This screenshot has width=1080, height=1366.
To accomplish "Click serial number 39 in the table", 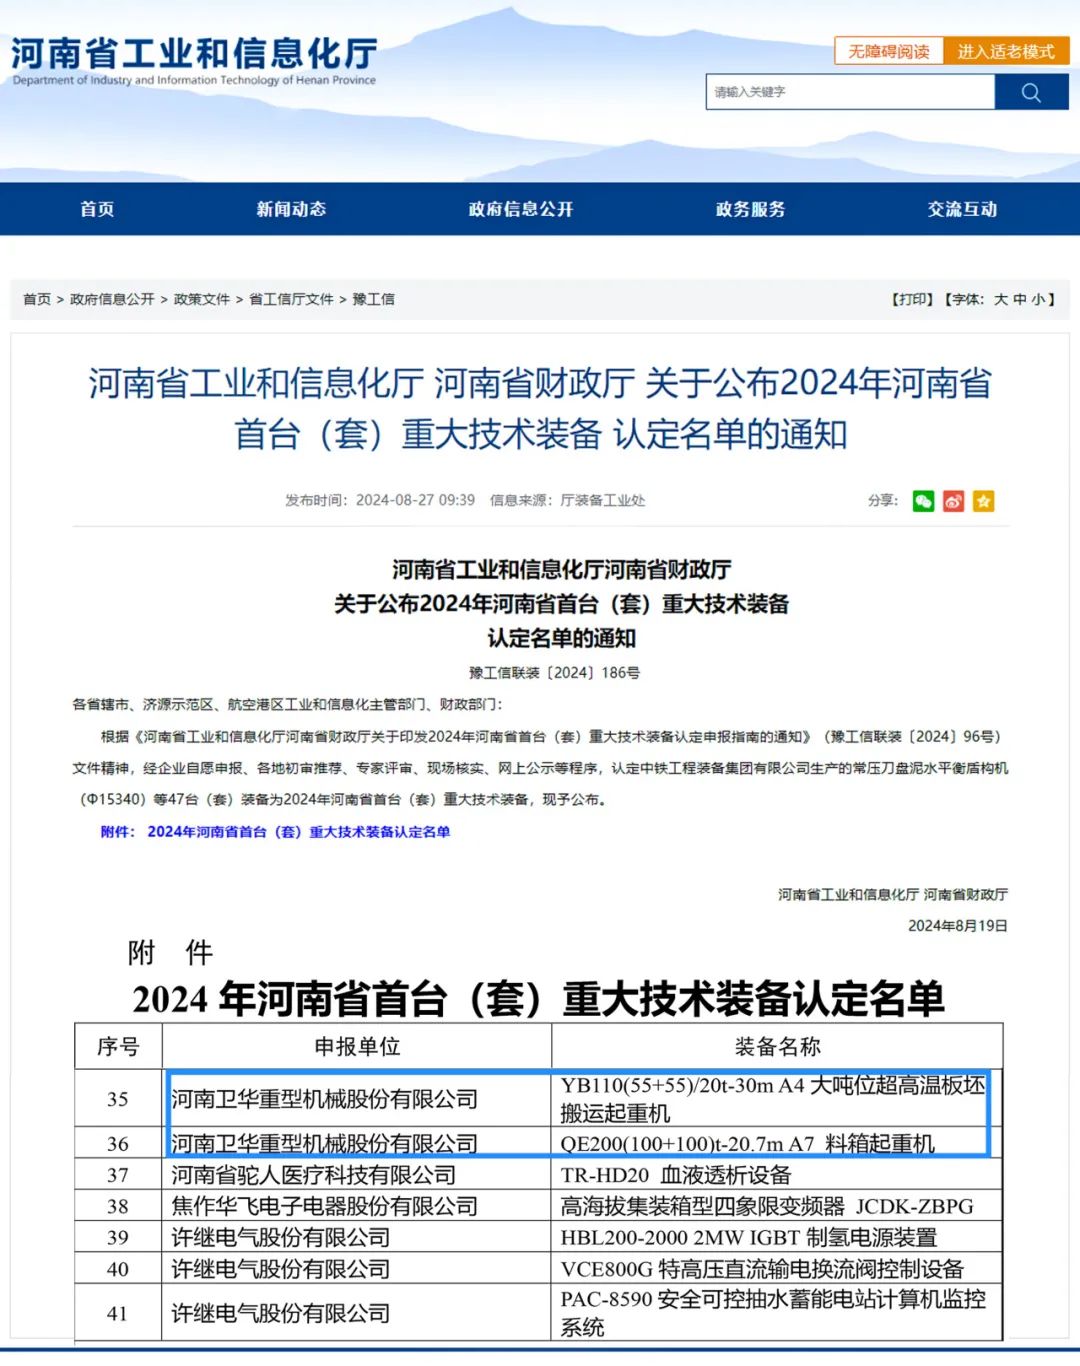I will 118,1238.
